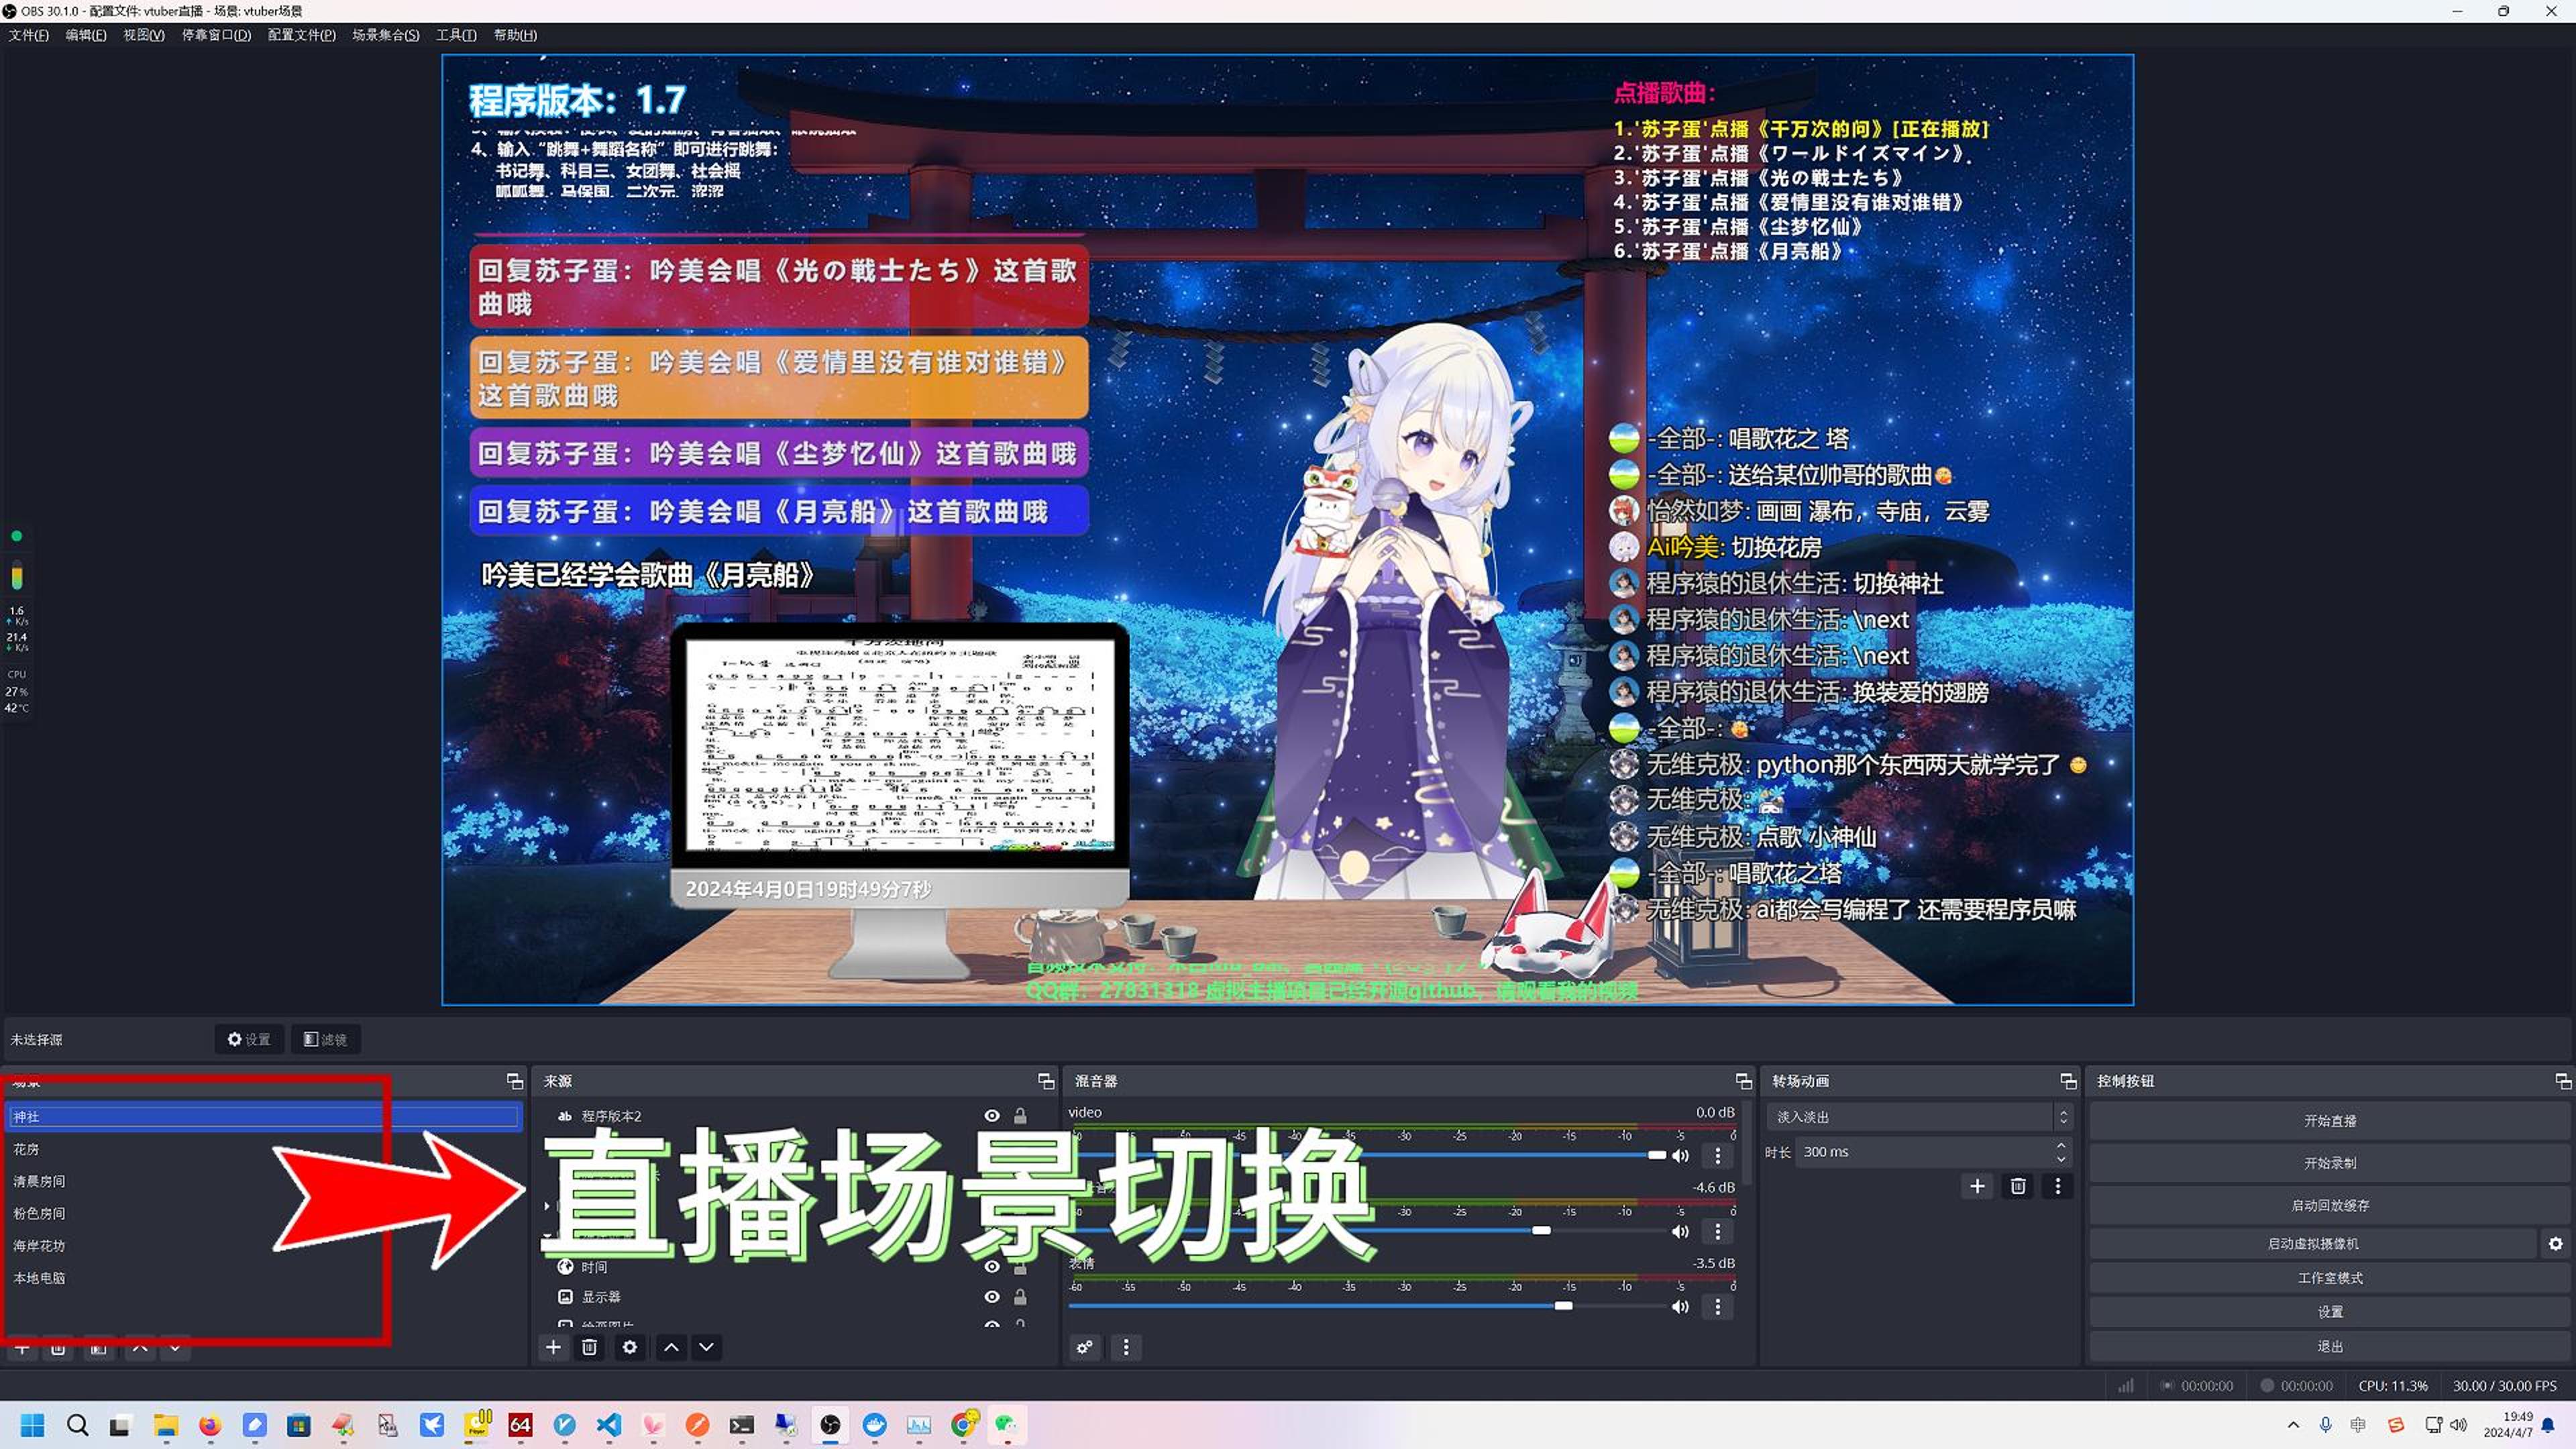Click the 开始录制 button
The width and height of the screenshot is (2576, 1449).
[2329, 1163]
